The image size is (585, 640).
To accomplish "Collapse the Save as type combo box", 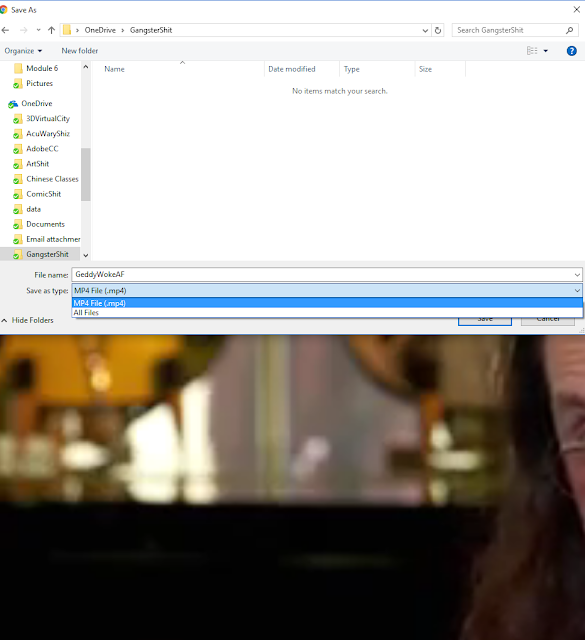I will [577, 291].
